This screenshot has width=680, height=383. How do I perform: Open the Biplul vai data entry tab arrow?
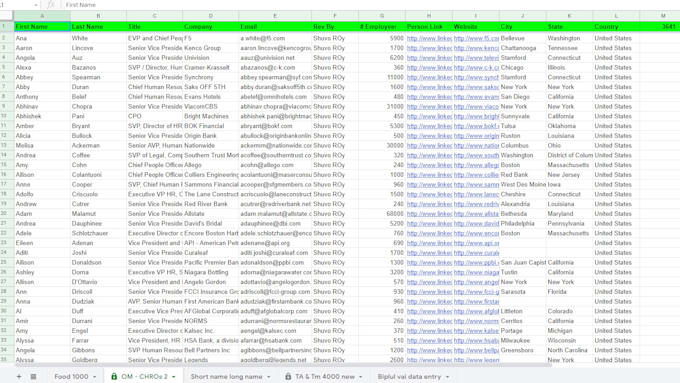click(x=447, y=377)
